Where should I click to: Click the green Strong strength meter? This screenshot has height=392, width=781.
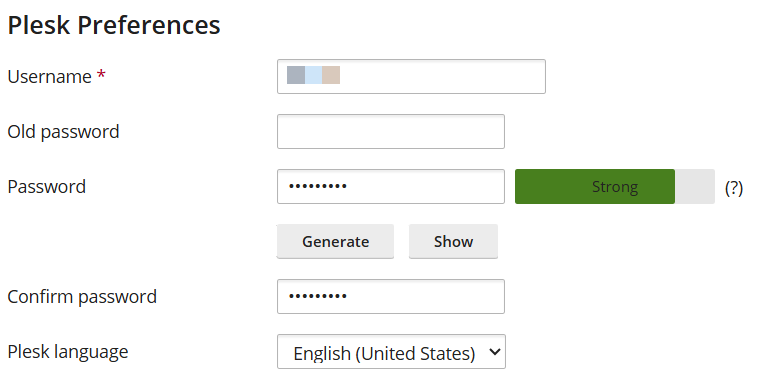click(595, 187)
